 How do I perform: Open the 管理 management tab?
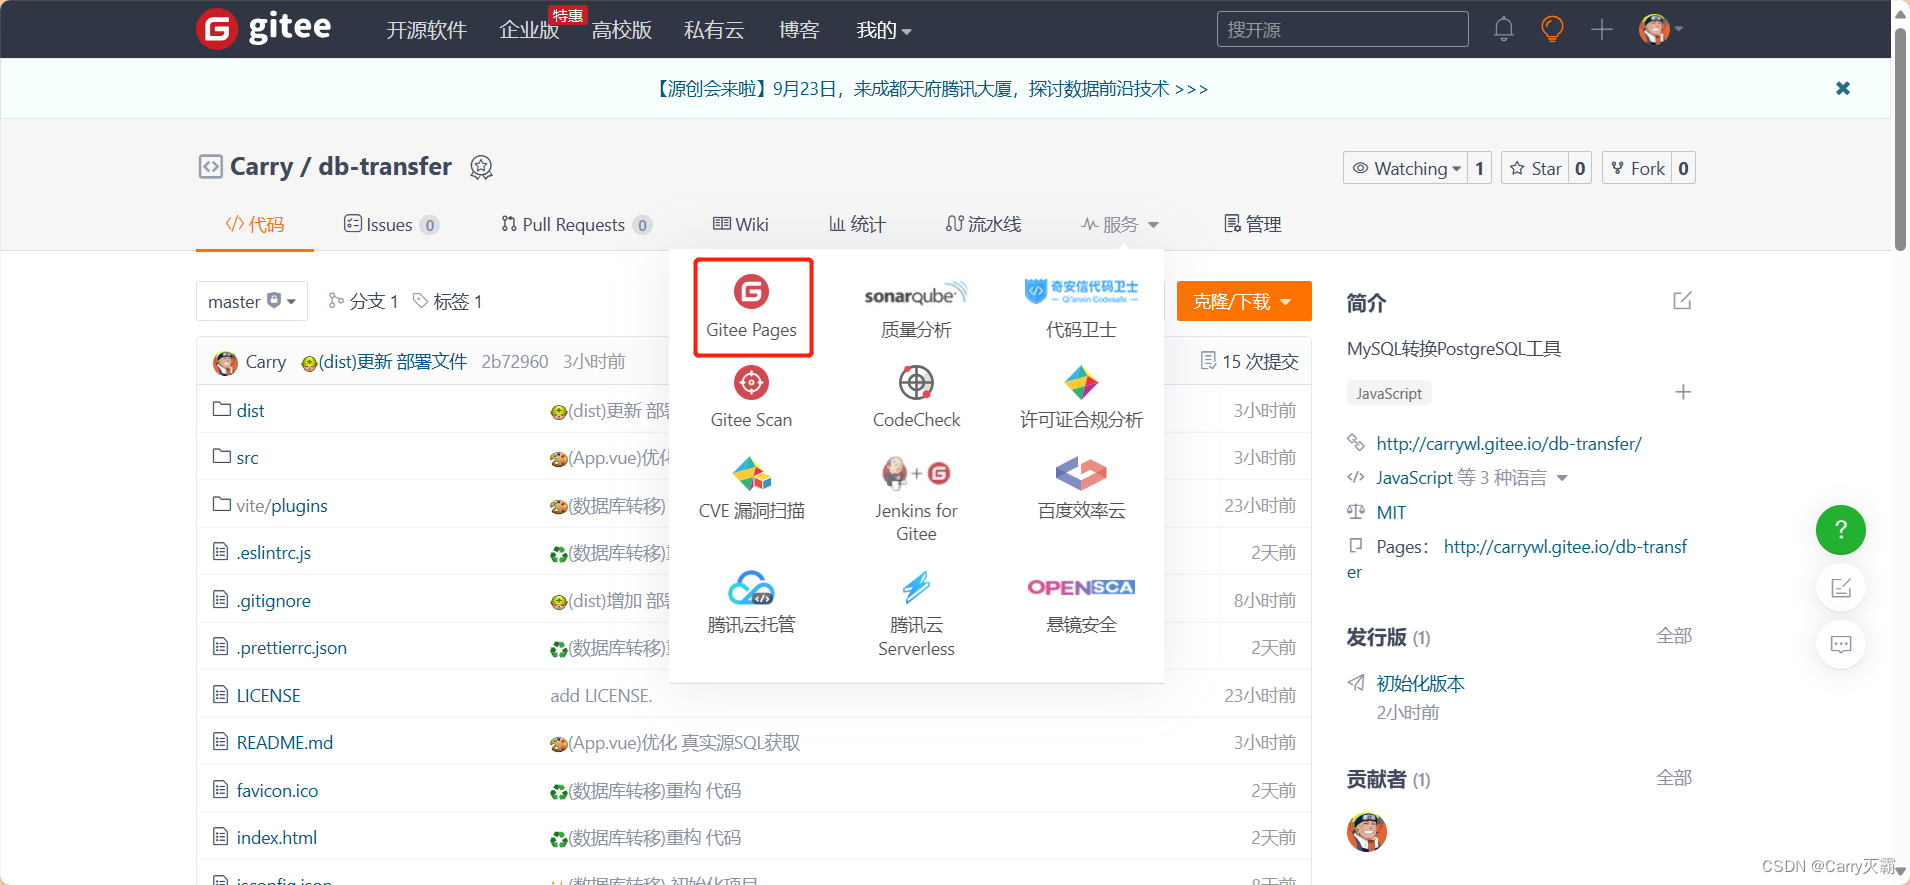pos(1253,224)
